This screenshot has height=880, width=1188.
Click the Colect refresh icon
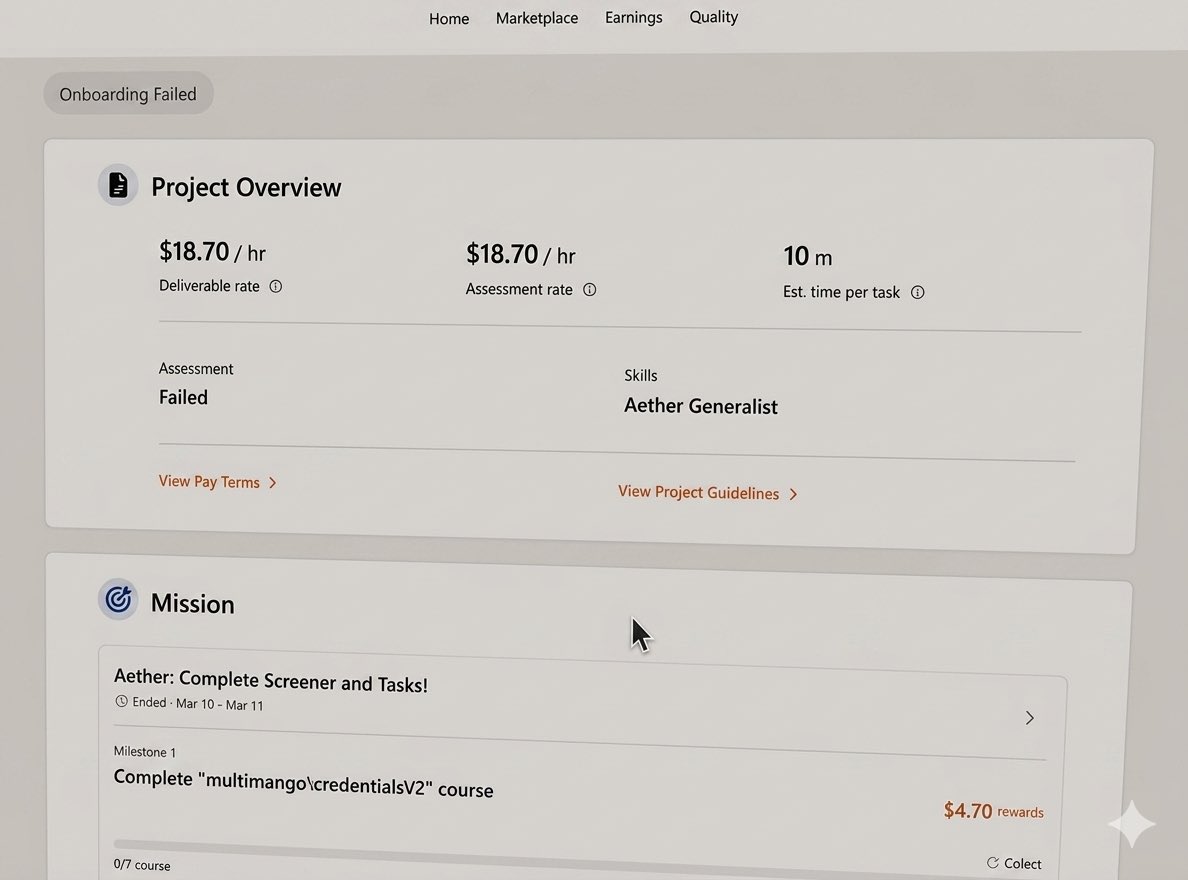click(x=993, y=863)
